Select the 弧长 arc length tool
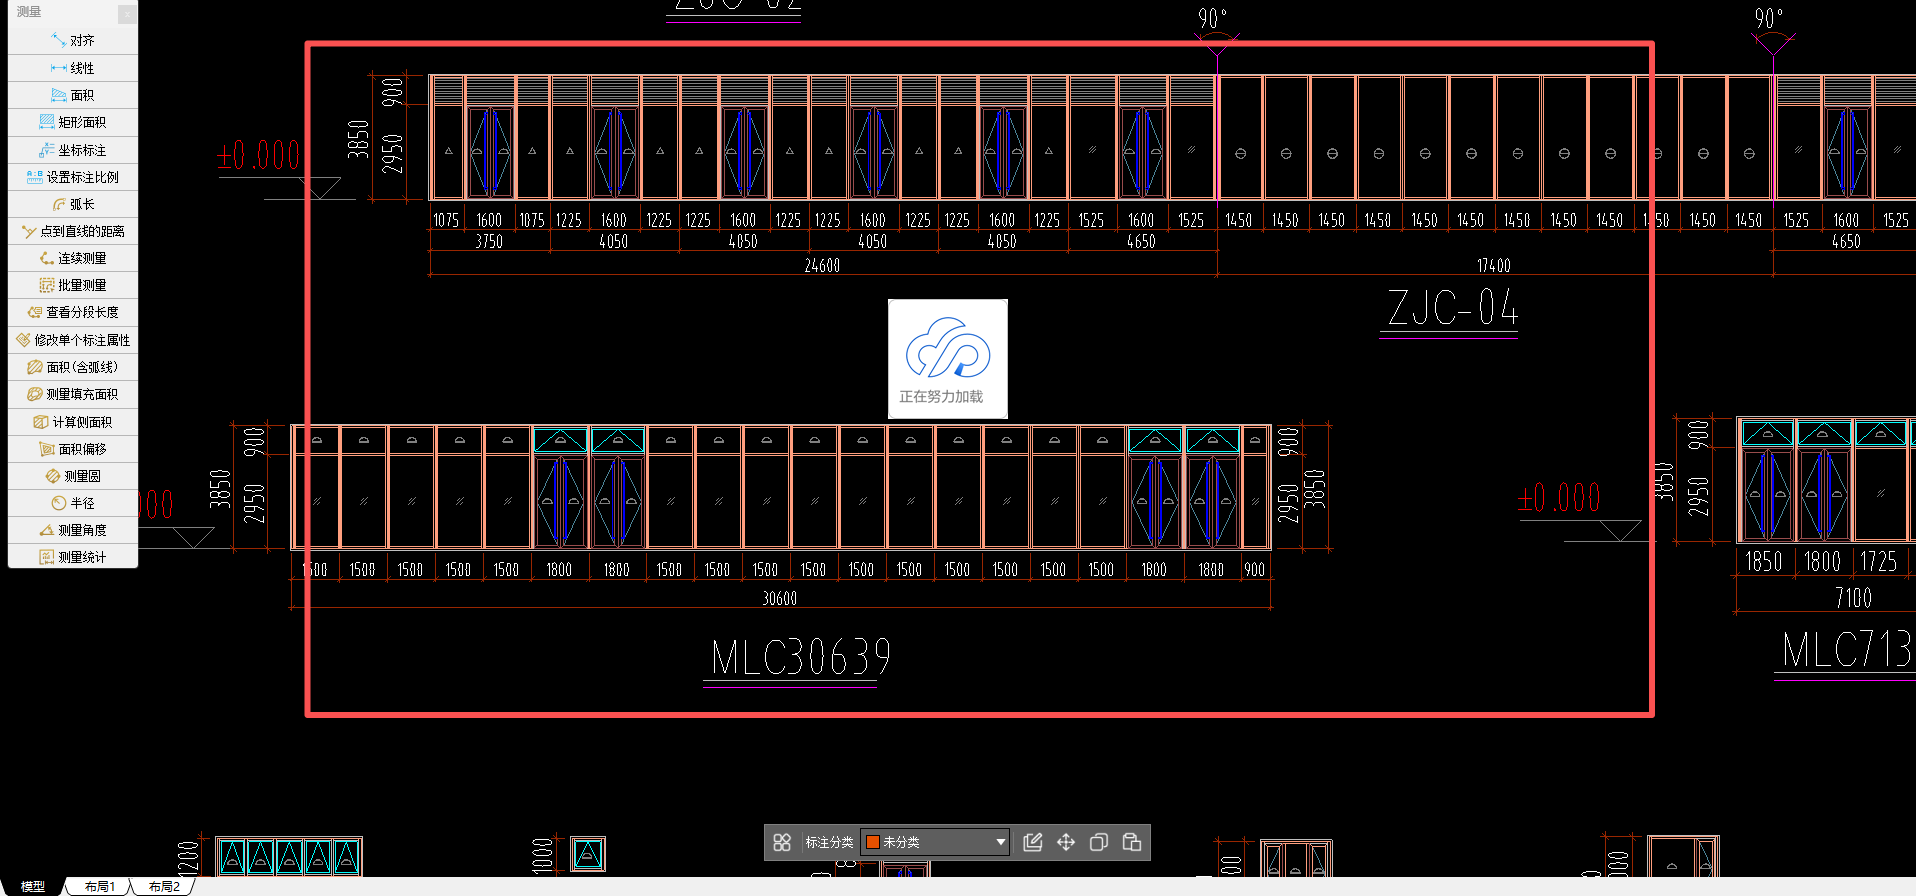 tap(73, 204)
